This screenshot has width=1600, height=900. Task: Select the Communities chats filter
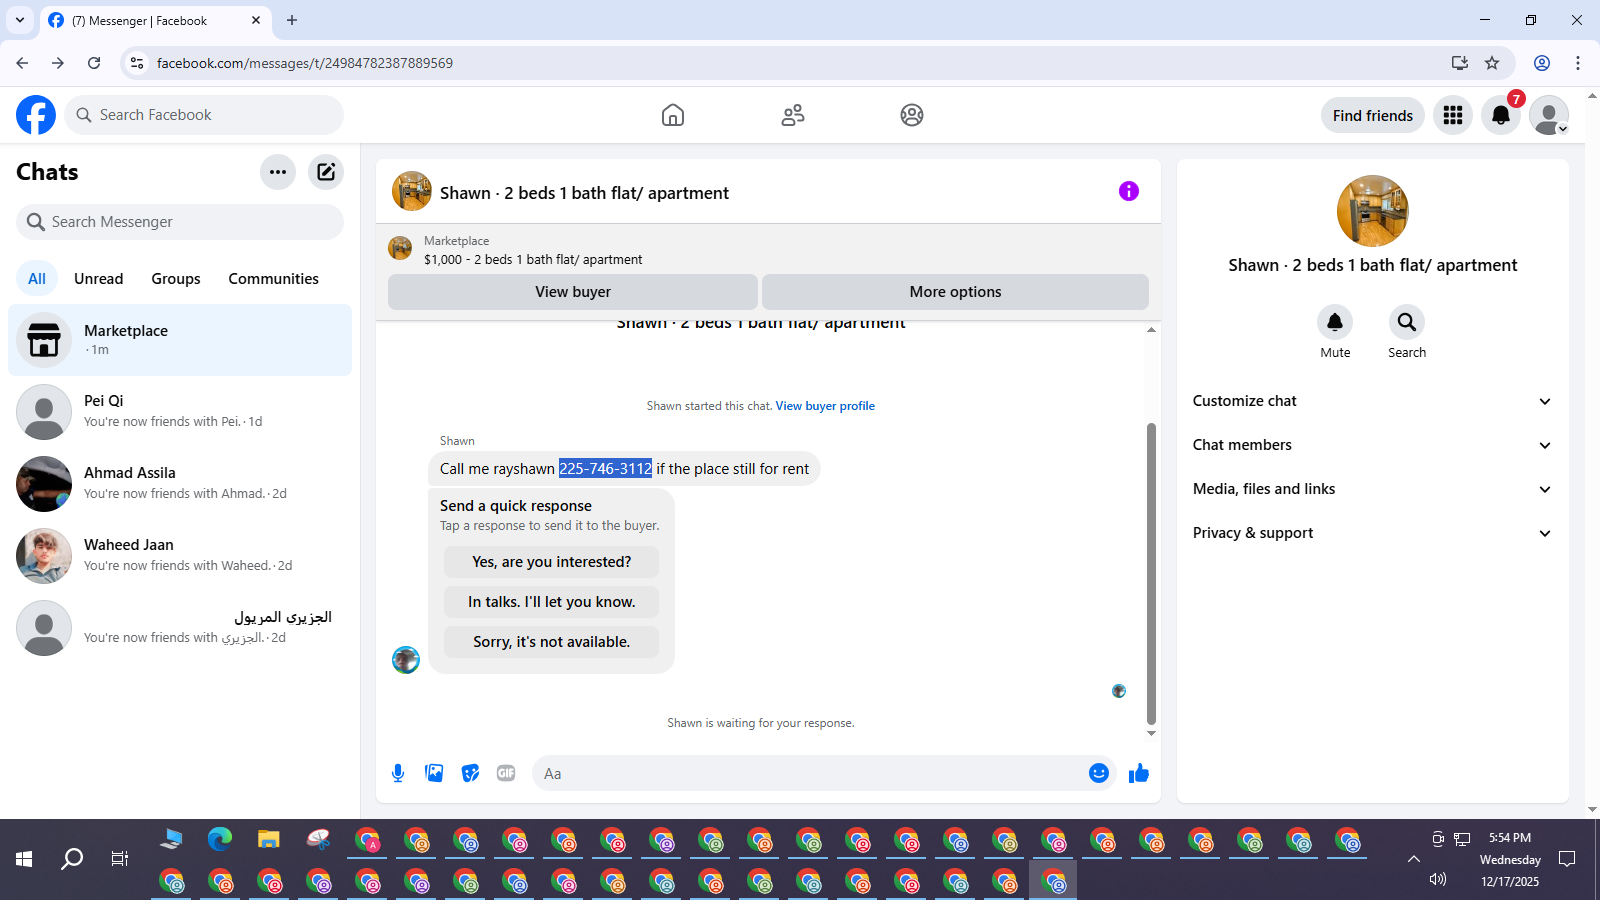(274, 279)
